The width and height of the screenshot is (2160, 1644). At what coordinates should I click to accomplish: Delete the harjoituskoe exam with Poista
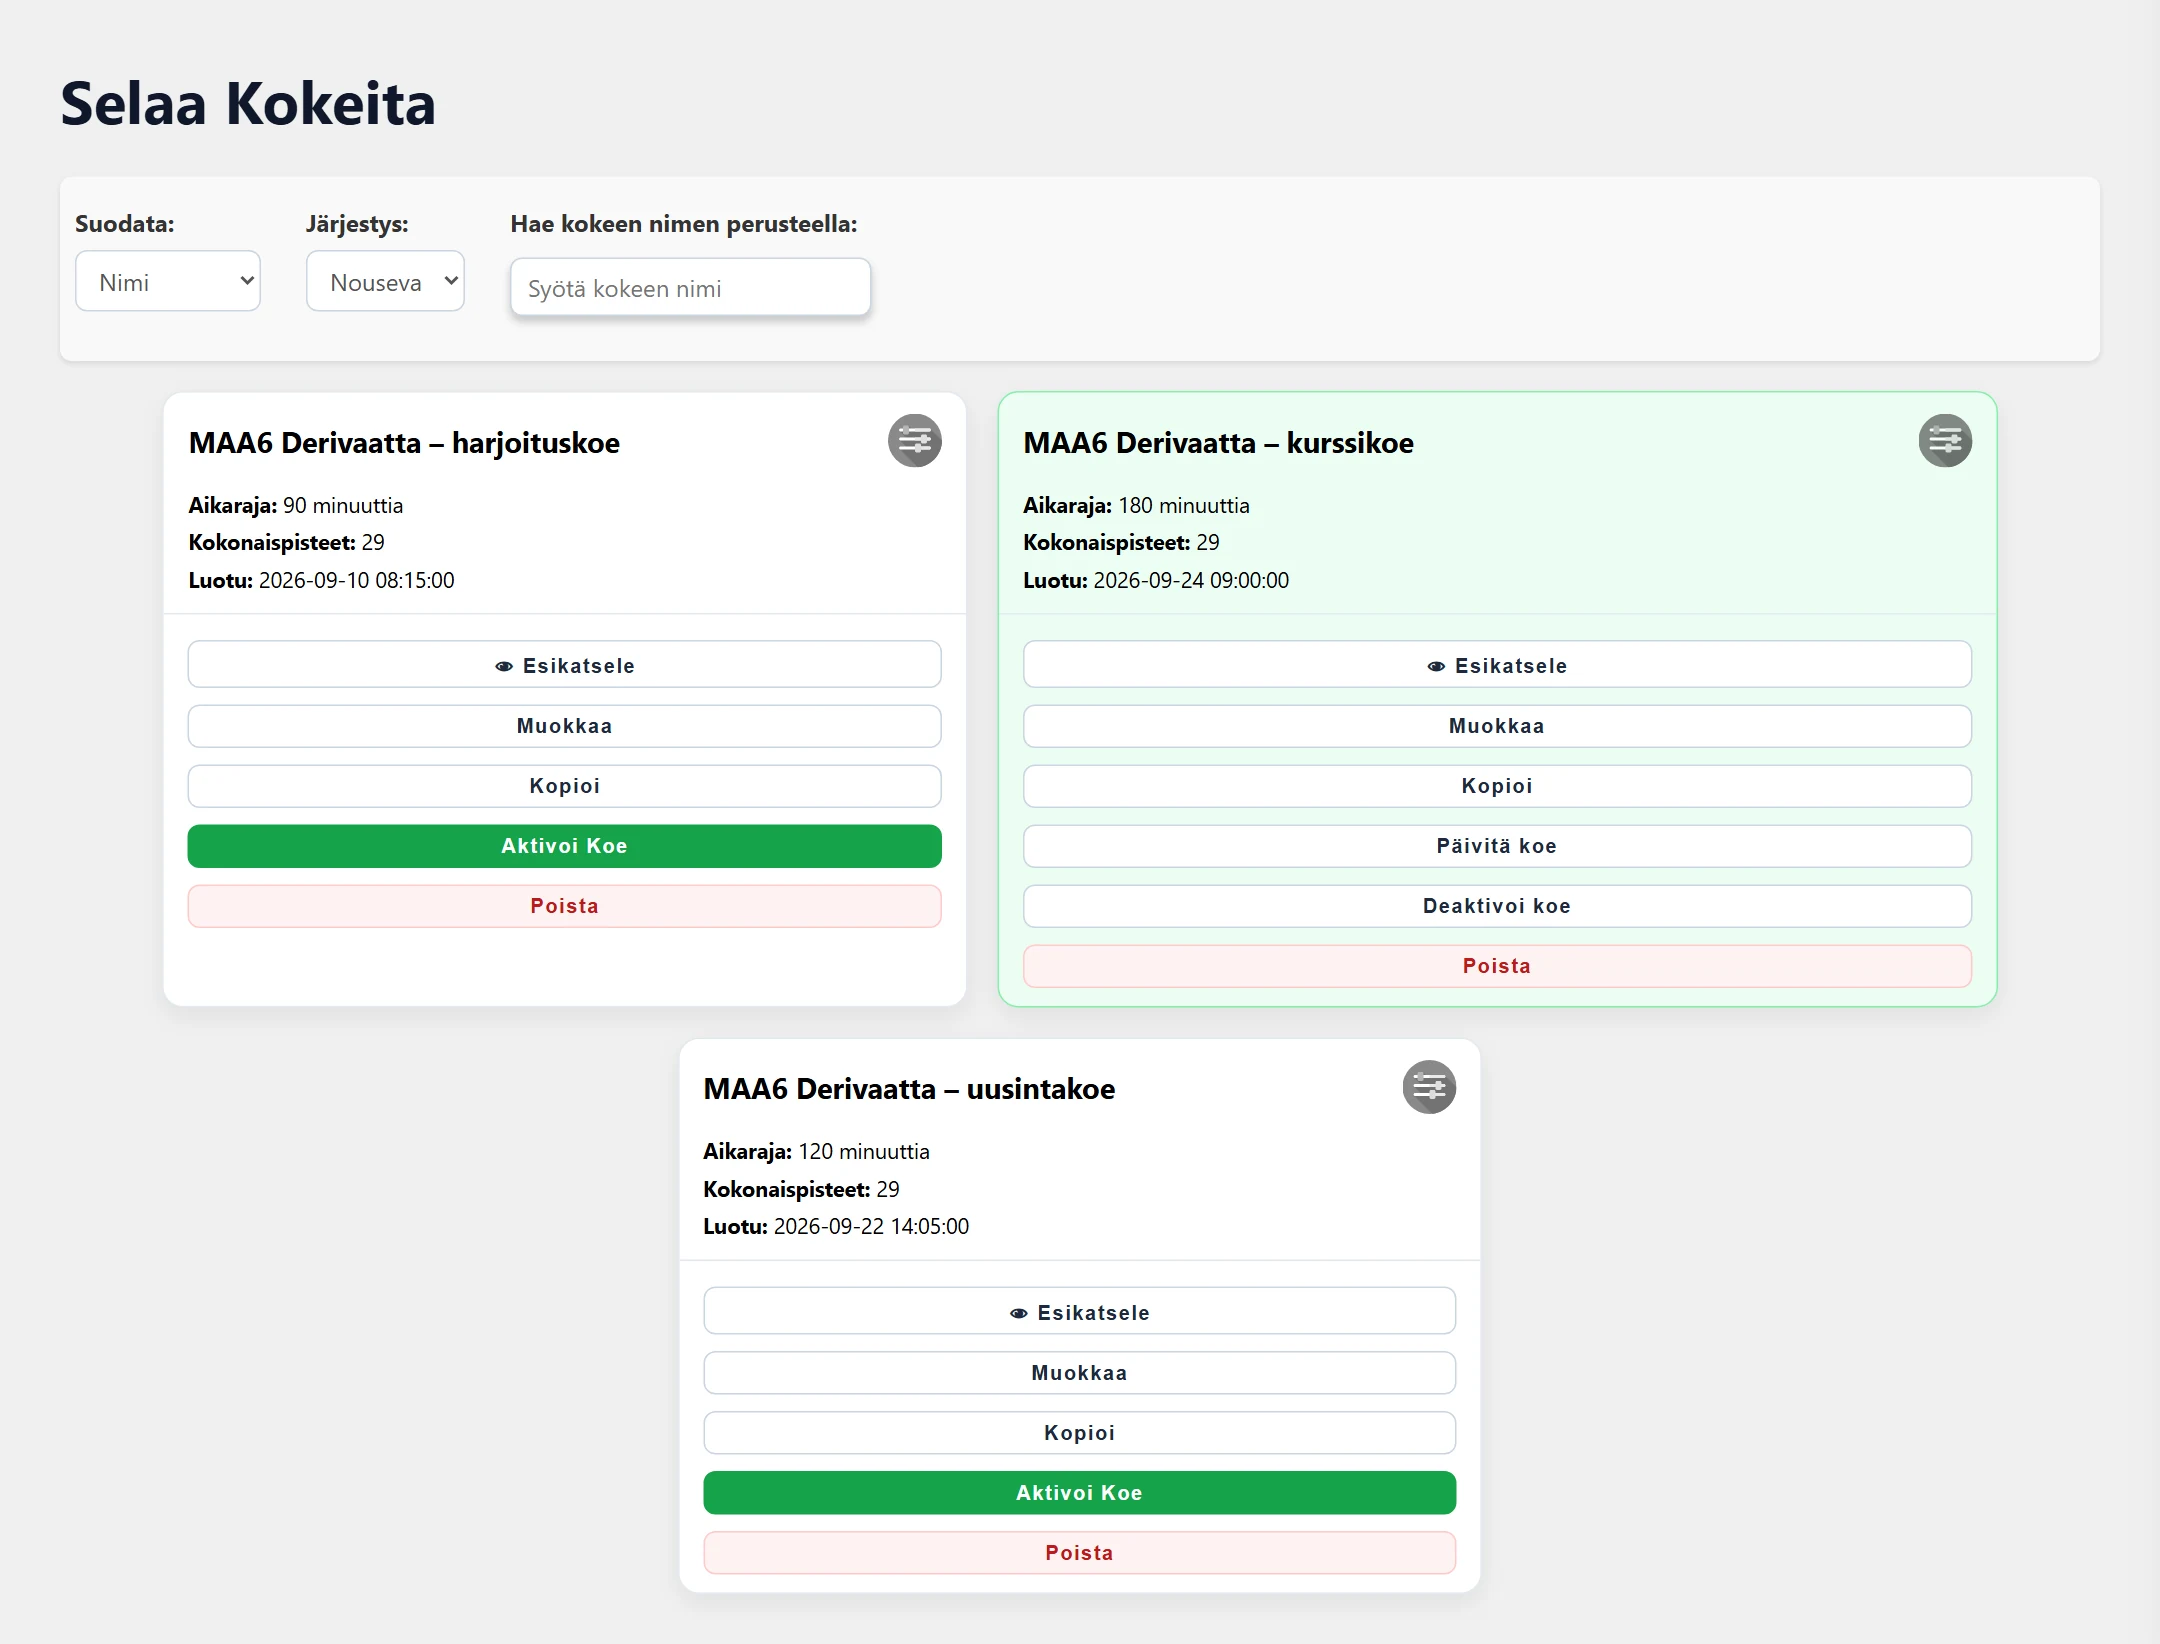(564, 906)
